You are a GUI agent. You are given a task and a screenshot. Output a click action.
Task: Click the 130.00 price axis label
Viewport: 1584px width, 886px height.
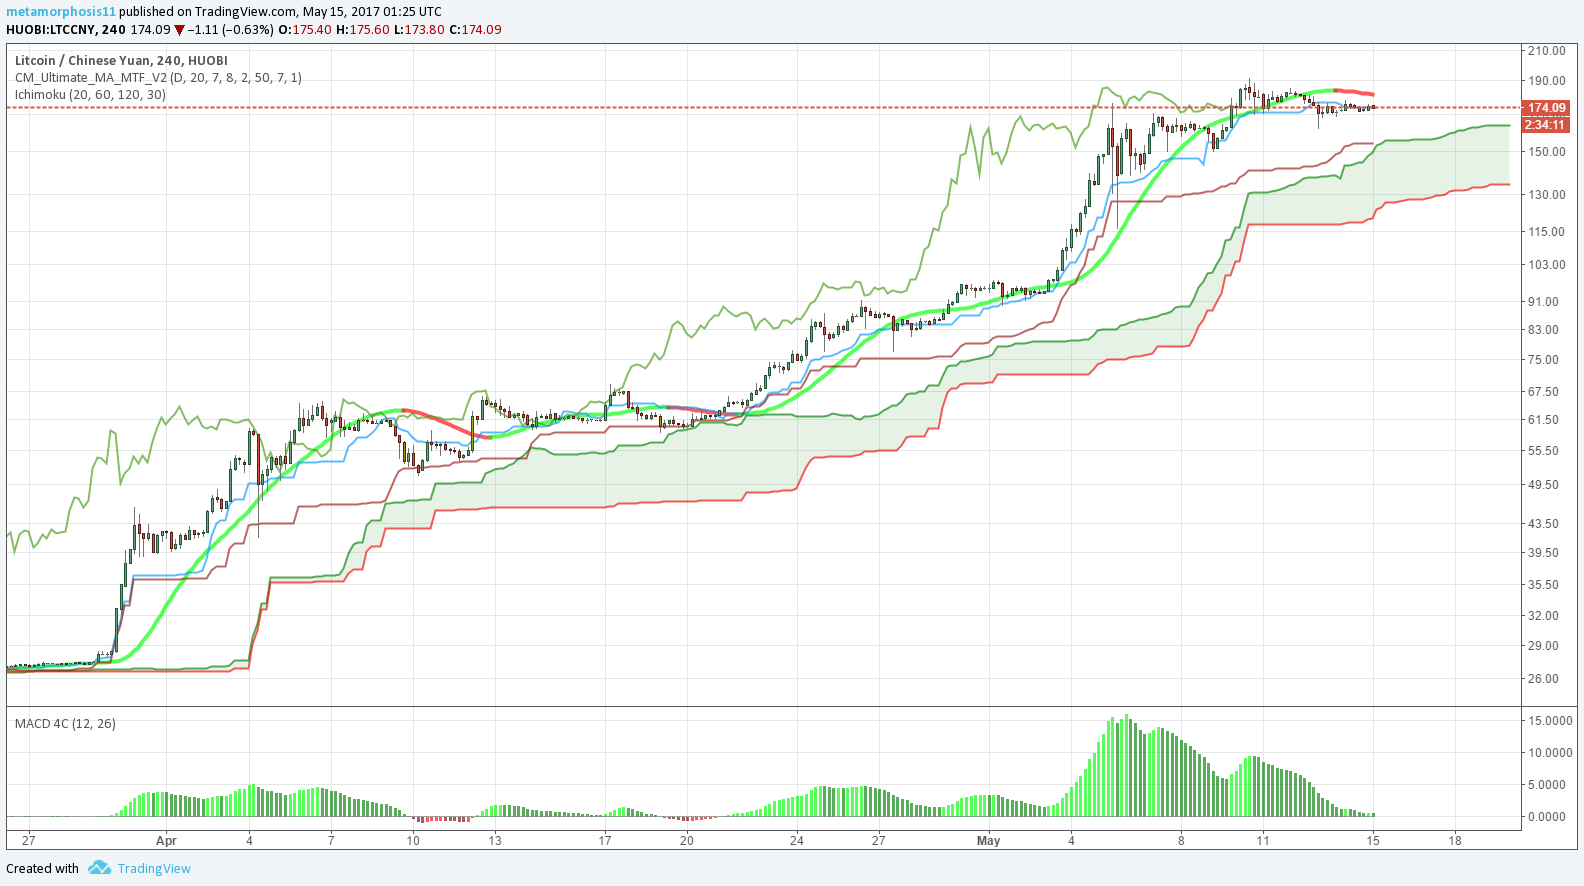pos(1547,194)
